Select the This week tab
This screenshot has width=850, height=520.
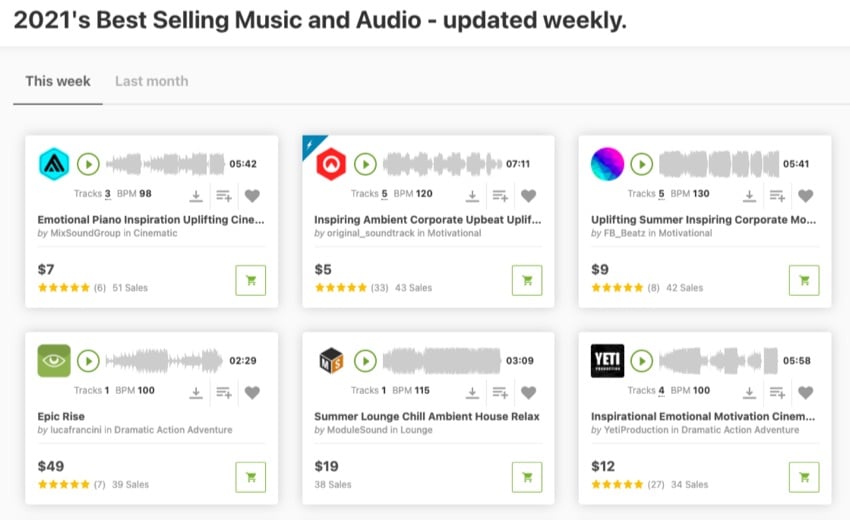[58, 81]
